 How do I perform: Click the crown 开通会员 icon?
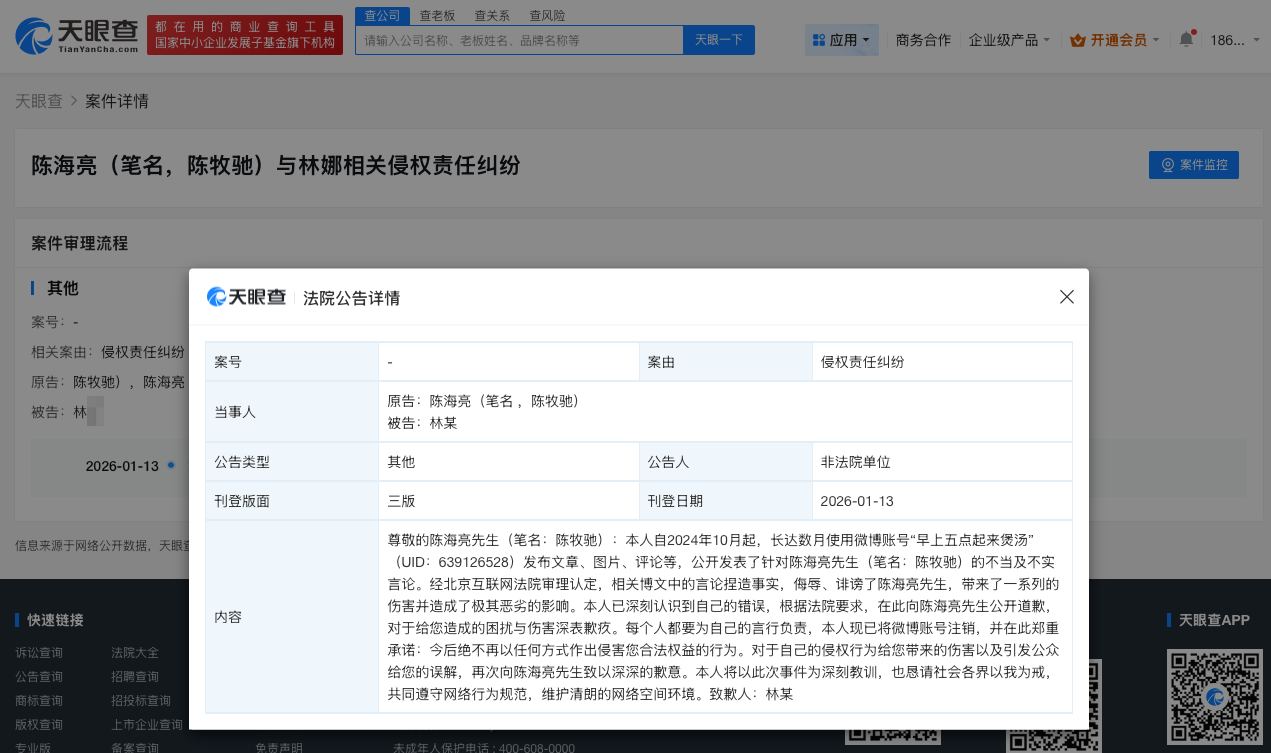point(1079,40)
